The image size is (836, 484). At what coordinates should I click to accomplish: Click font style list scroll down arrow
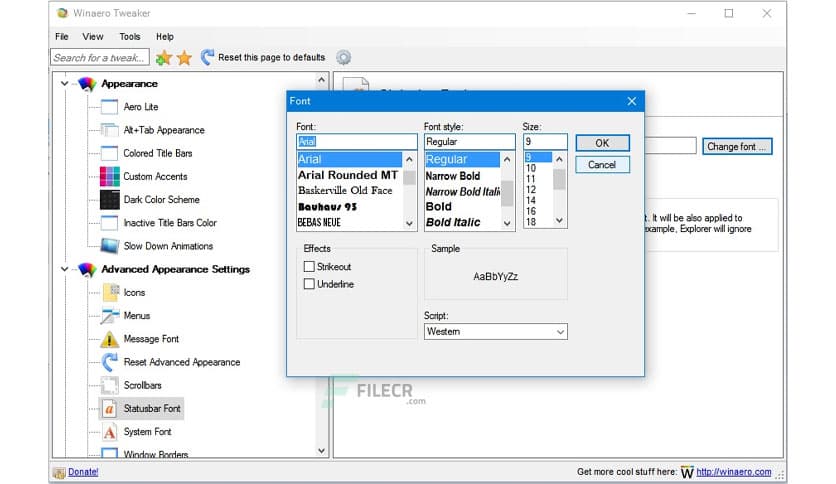pyautogui.click(x=507, y=223)
